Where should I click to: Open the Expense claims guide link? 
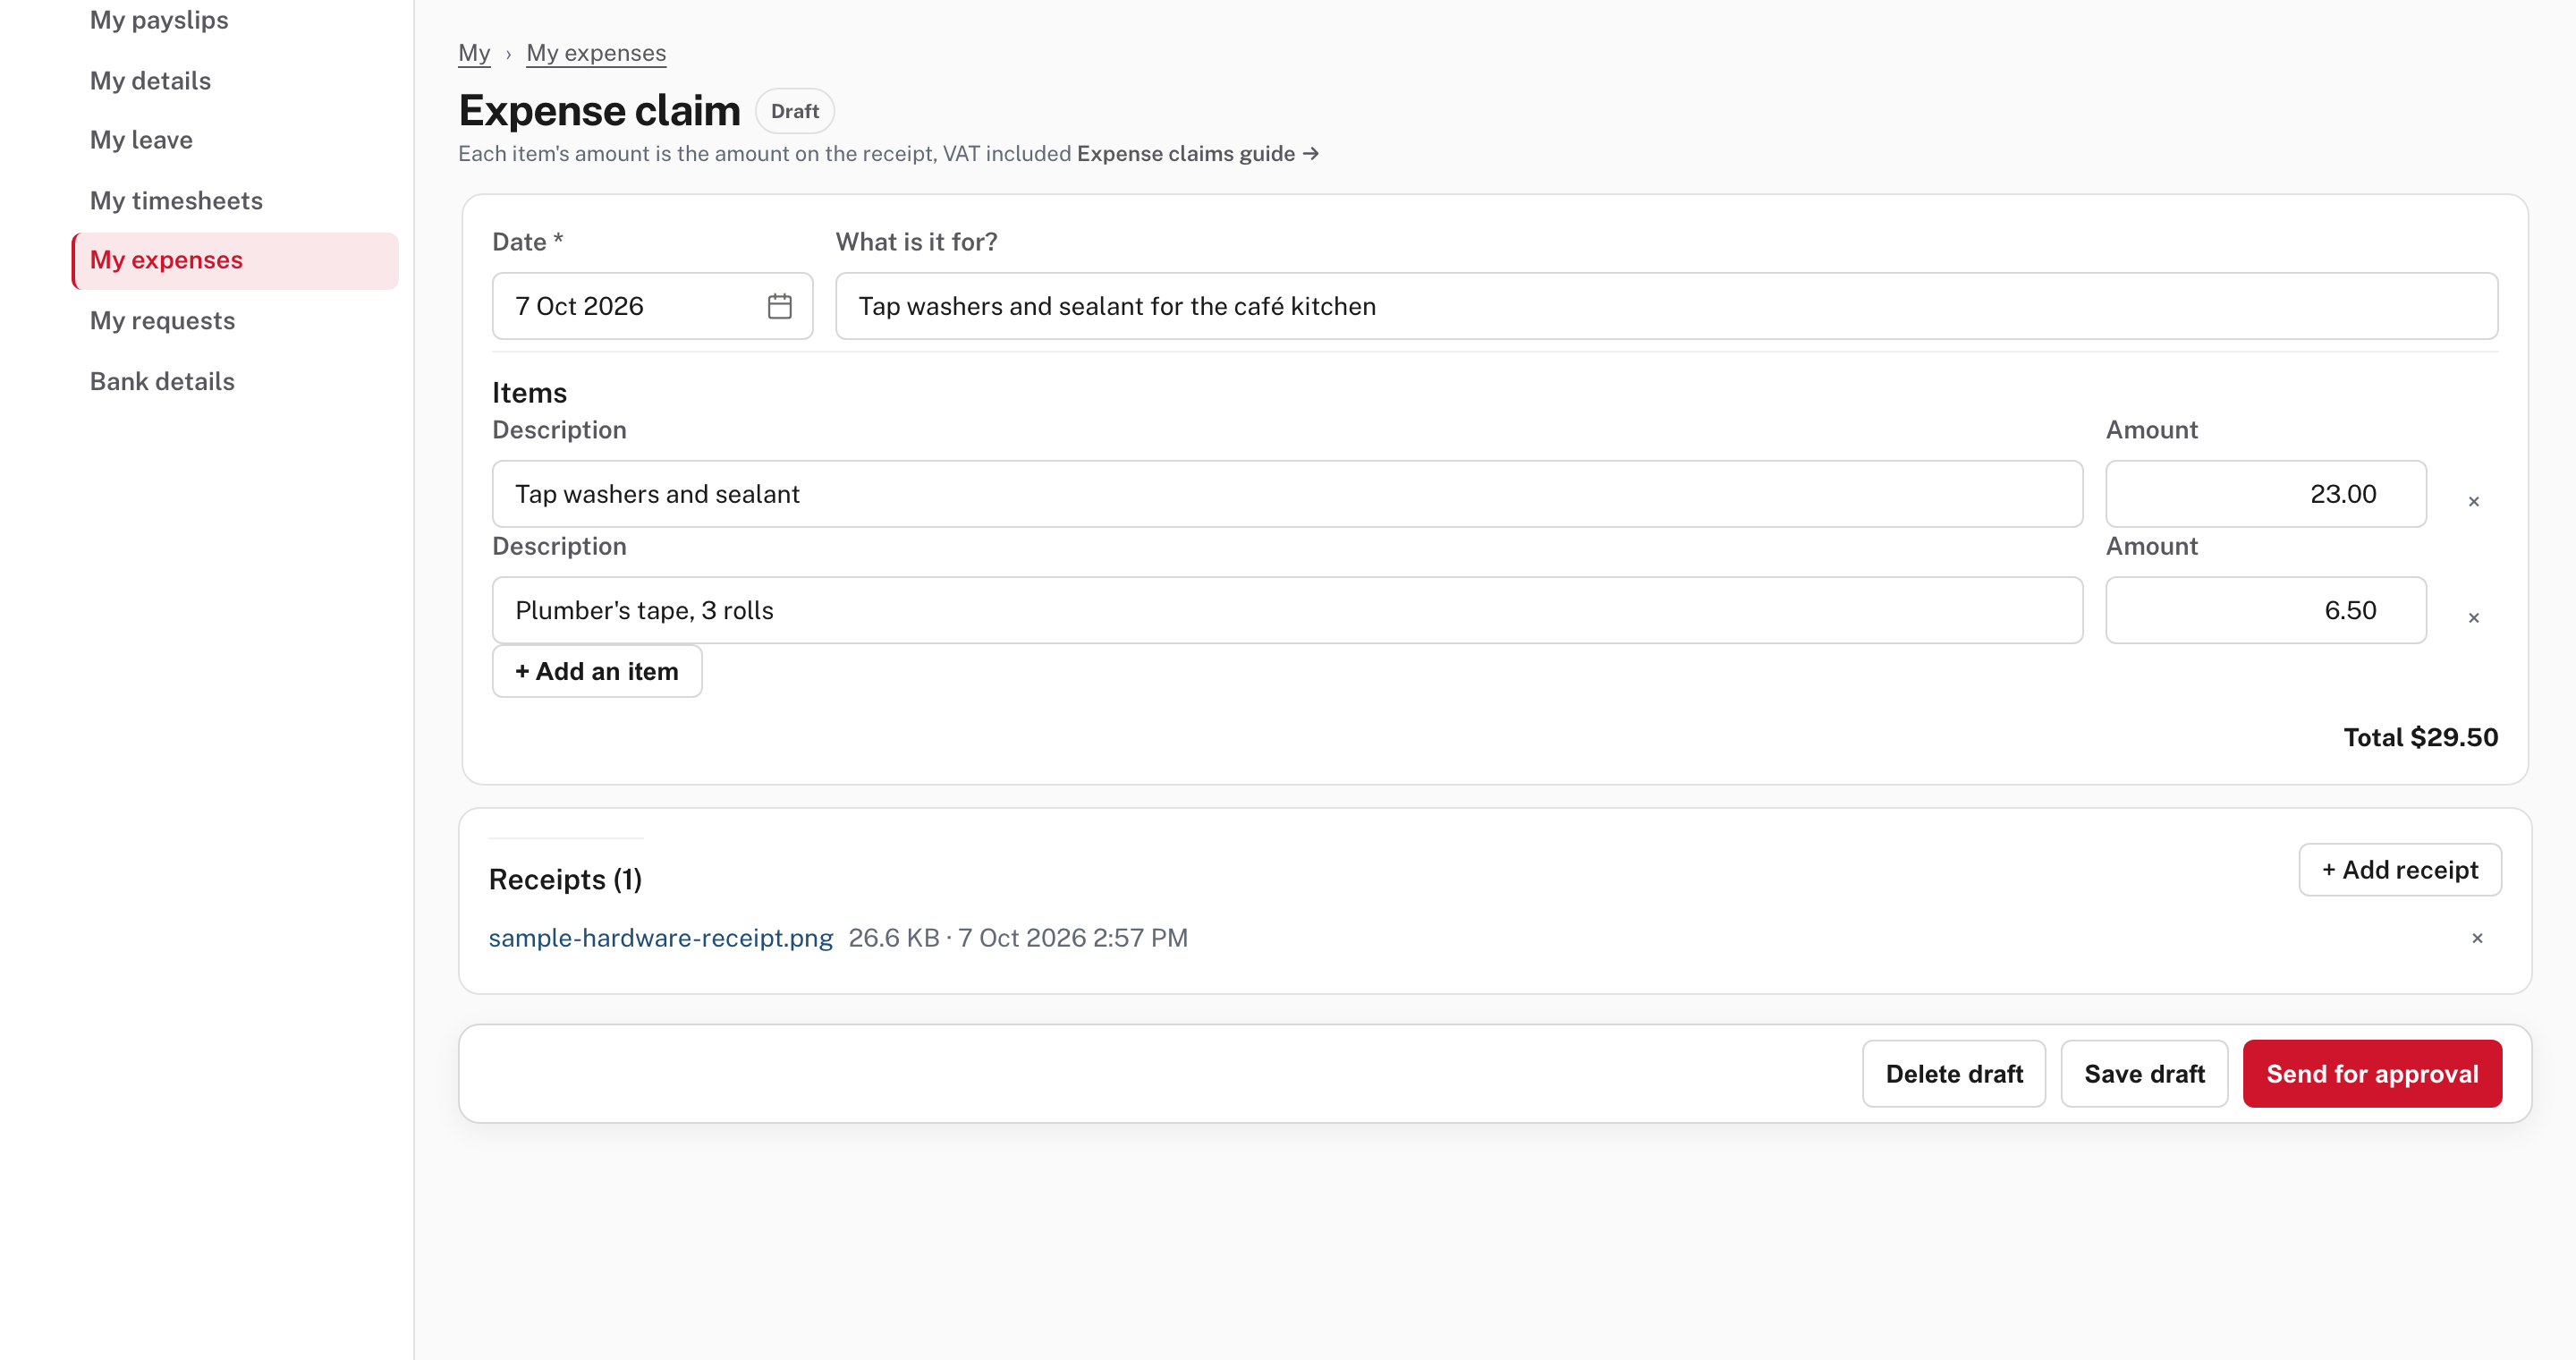click(x=1198, y=154)
